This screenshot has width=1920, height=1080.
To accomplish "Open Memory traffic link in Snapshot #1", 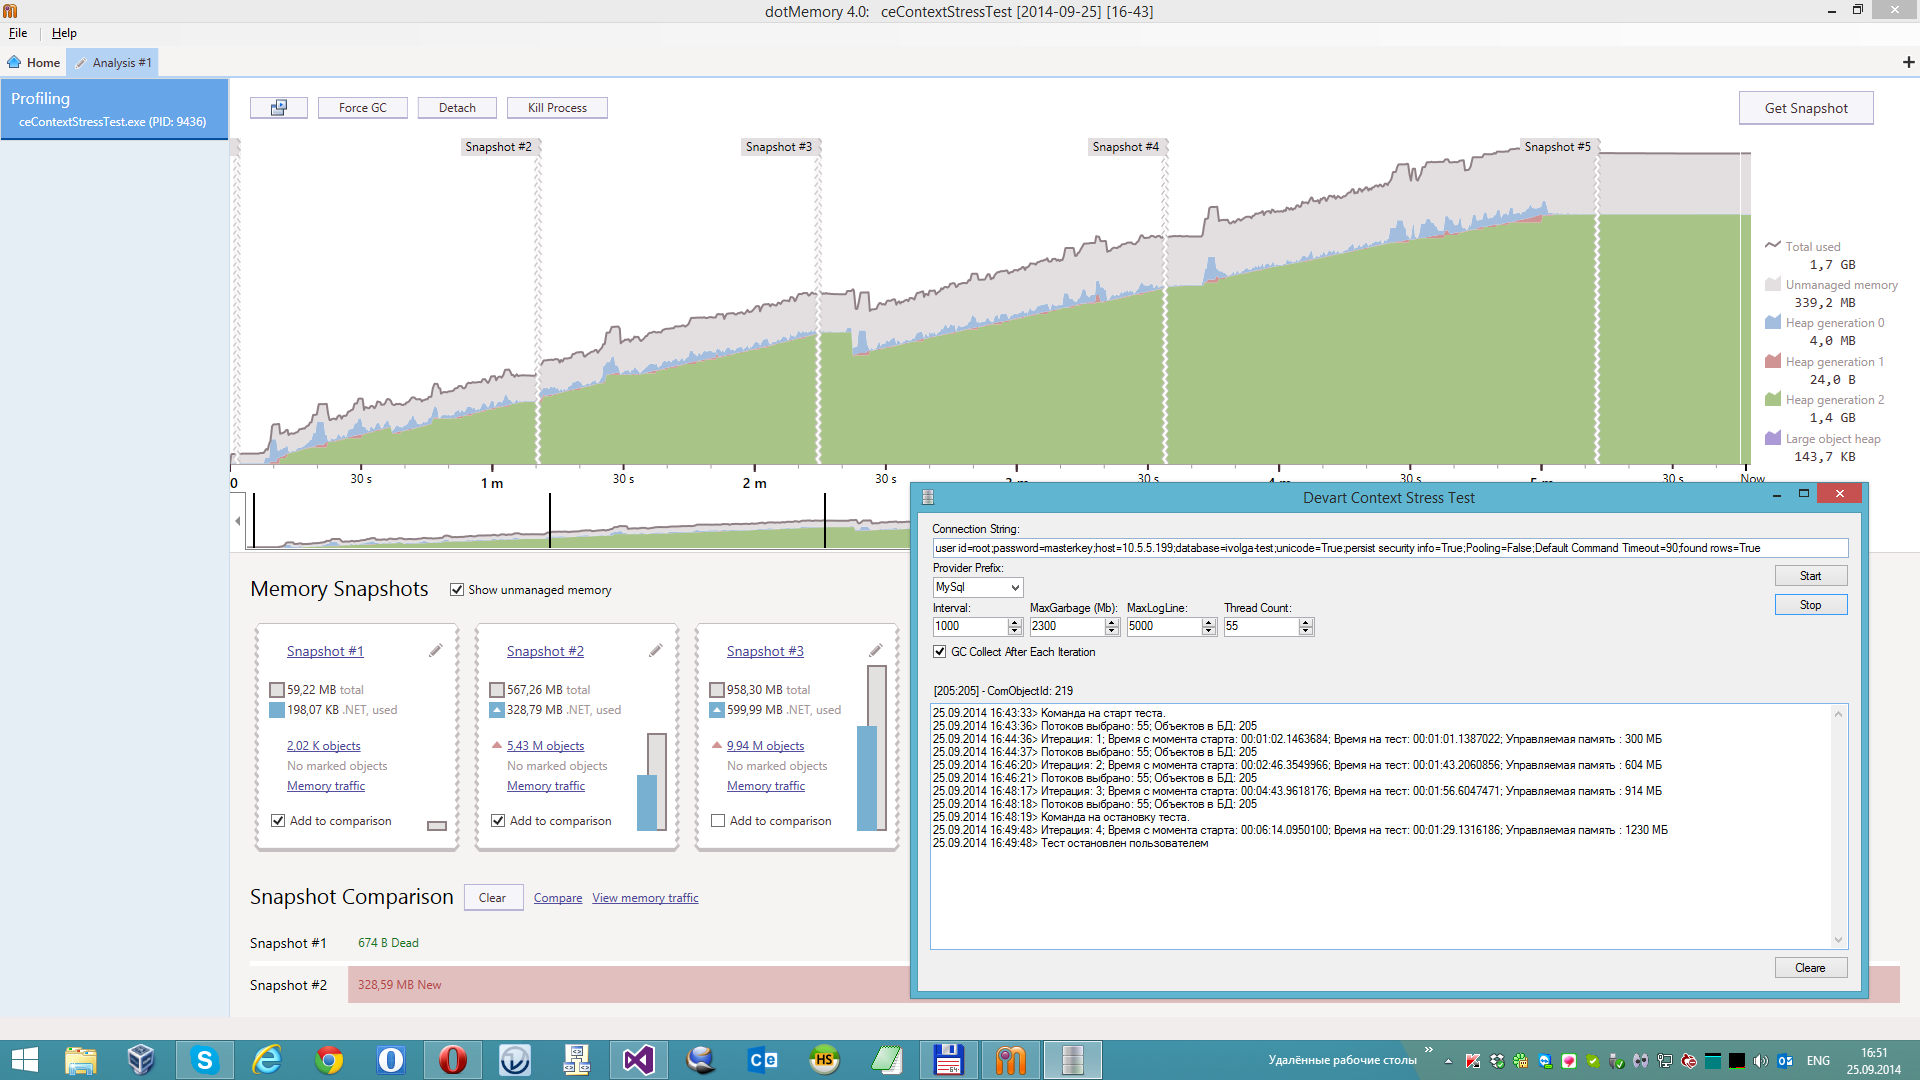I will click(x=326, y=786).
